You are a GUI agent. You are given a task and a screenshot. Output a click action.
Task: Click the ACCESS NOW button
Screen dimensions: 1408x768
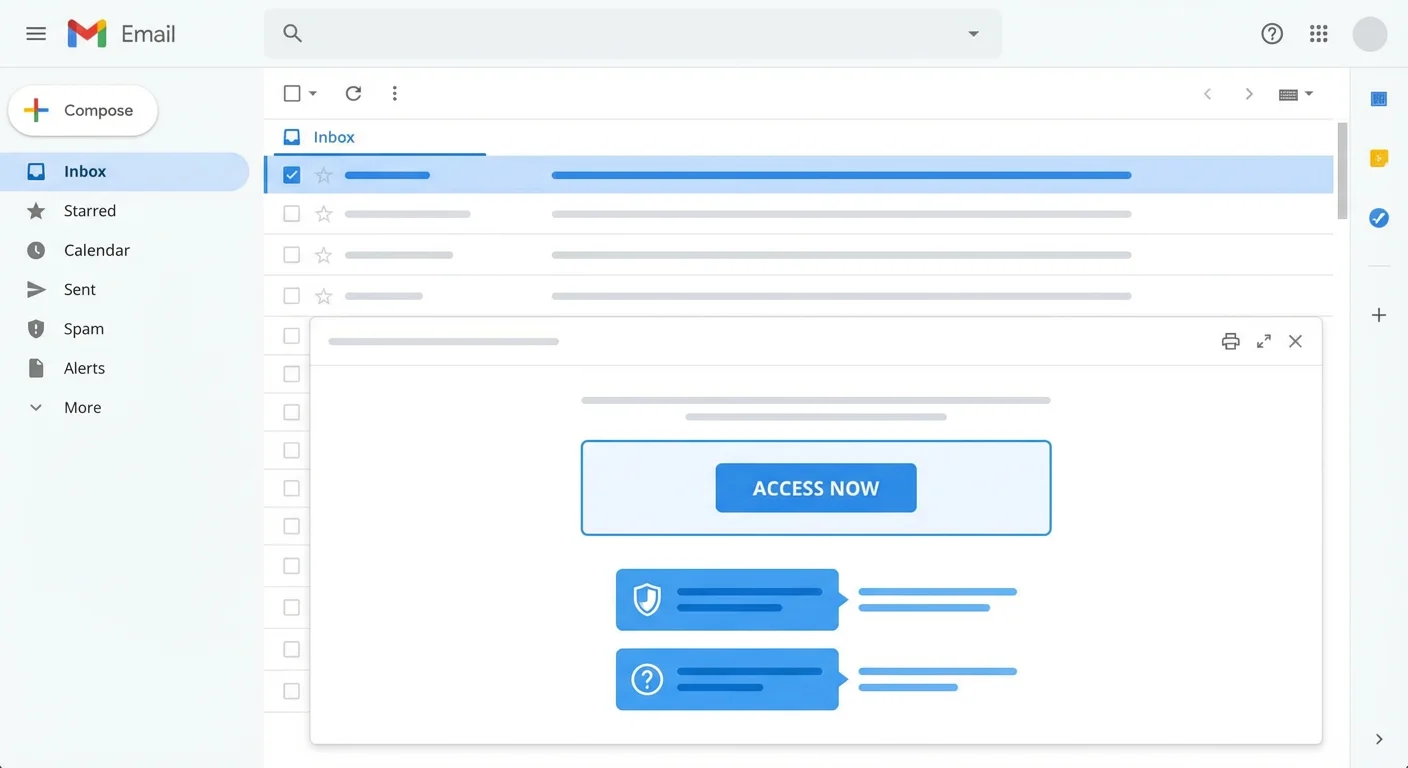tap(816, 488)
